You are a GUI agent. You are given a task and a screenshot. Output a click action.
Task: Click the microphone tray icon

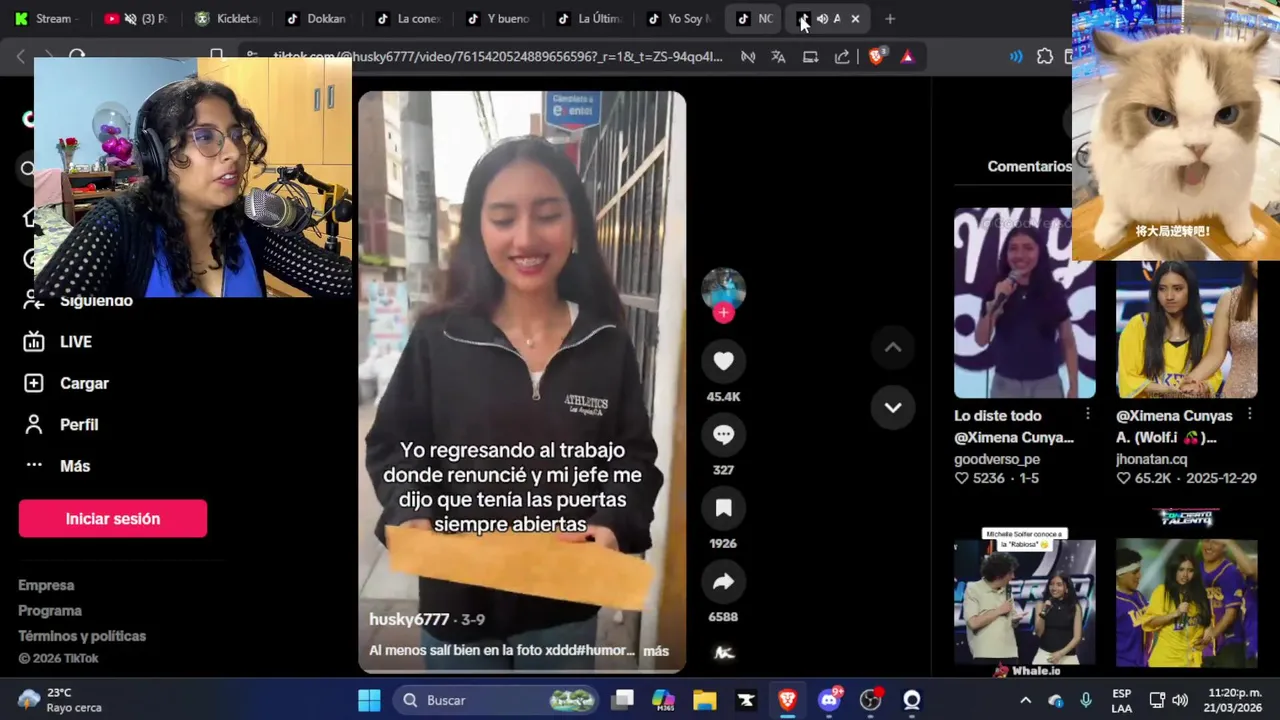click(x=1086, y=700)
